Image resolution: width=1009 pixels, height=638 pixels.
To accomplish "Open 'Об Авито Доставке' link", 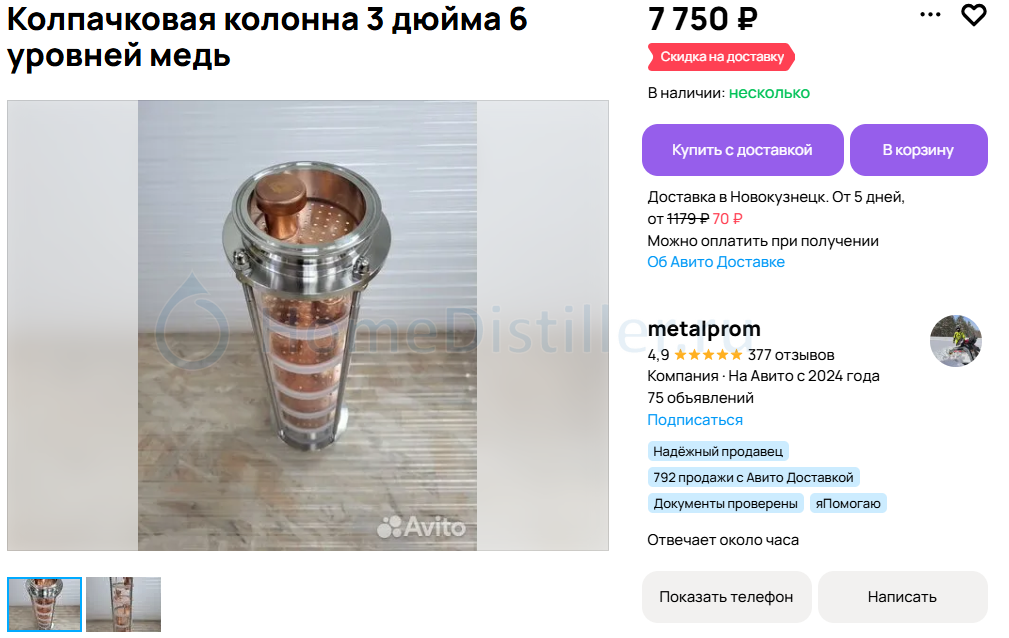I will 716,262.
